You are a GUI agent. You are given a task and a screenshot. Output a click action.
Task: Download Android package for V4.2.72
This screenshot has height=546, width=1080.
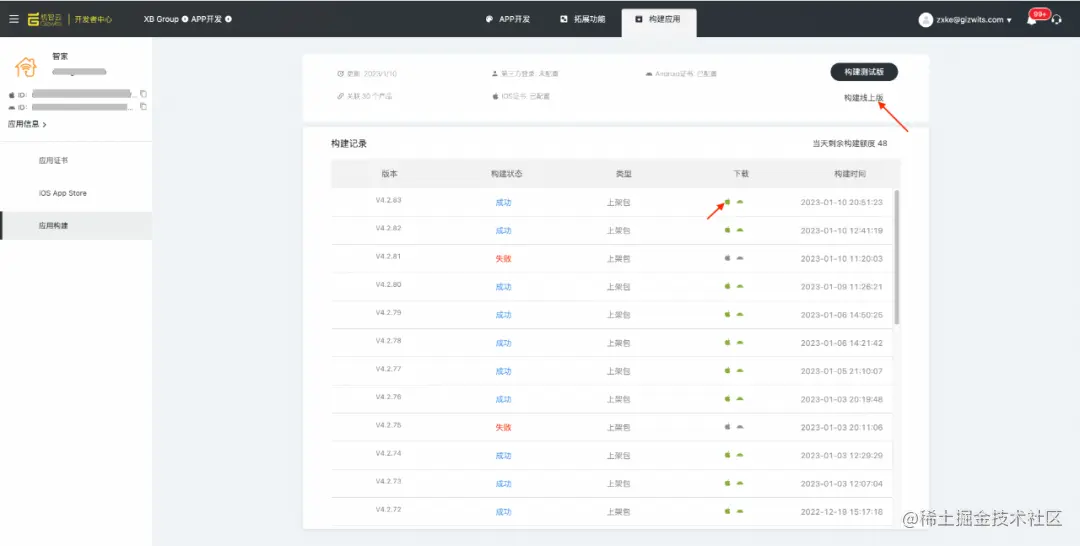pyautogui.click(x=740, y=512)
